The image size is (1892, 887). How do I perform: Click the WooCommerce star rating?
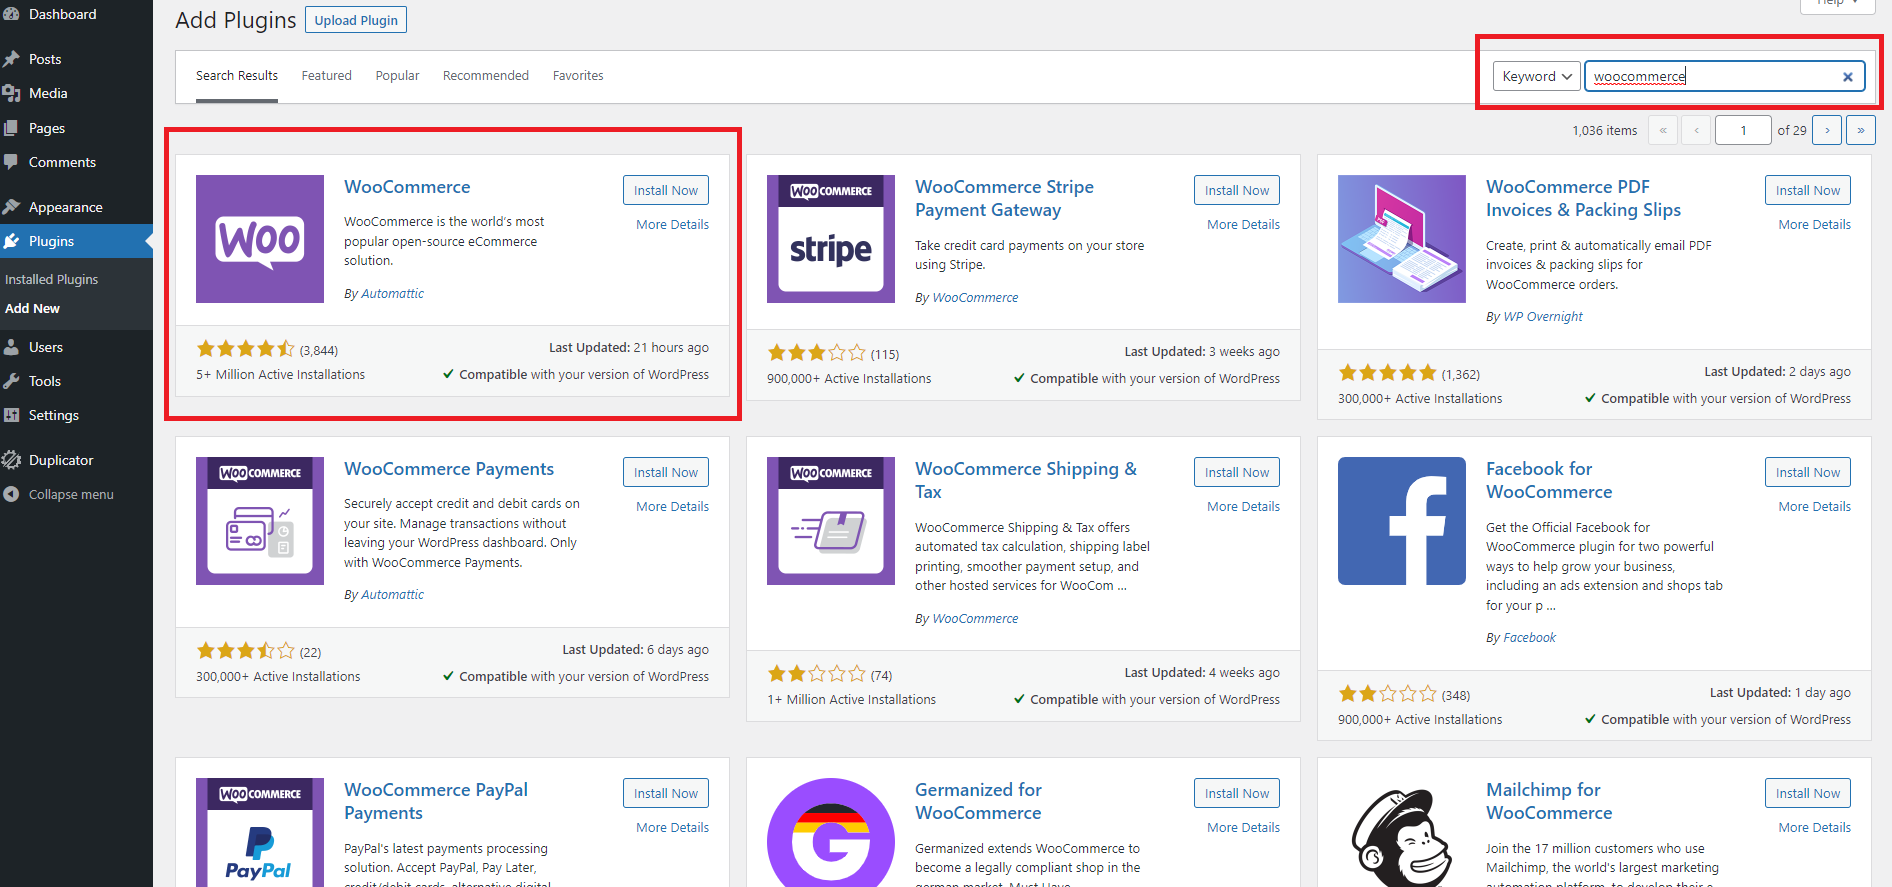click(245, 349)
